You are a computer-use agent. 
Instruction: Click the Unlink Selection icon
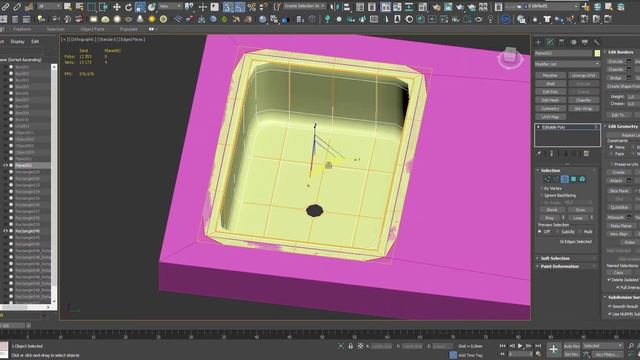pyautogui.click(x=17, y=7)
